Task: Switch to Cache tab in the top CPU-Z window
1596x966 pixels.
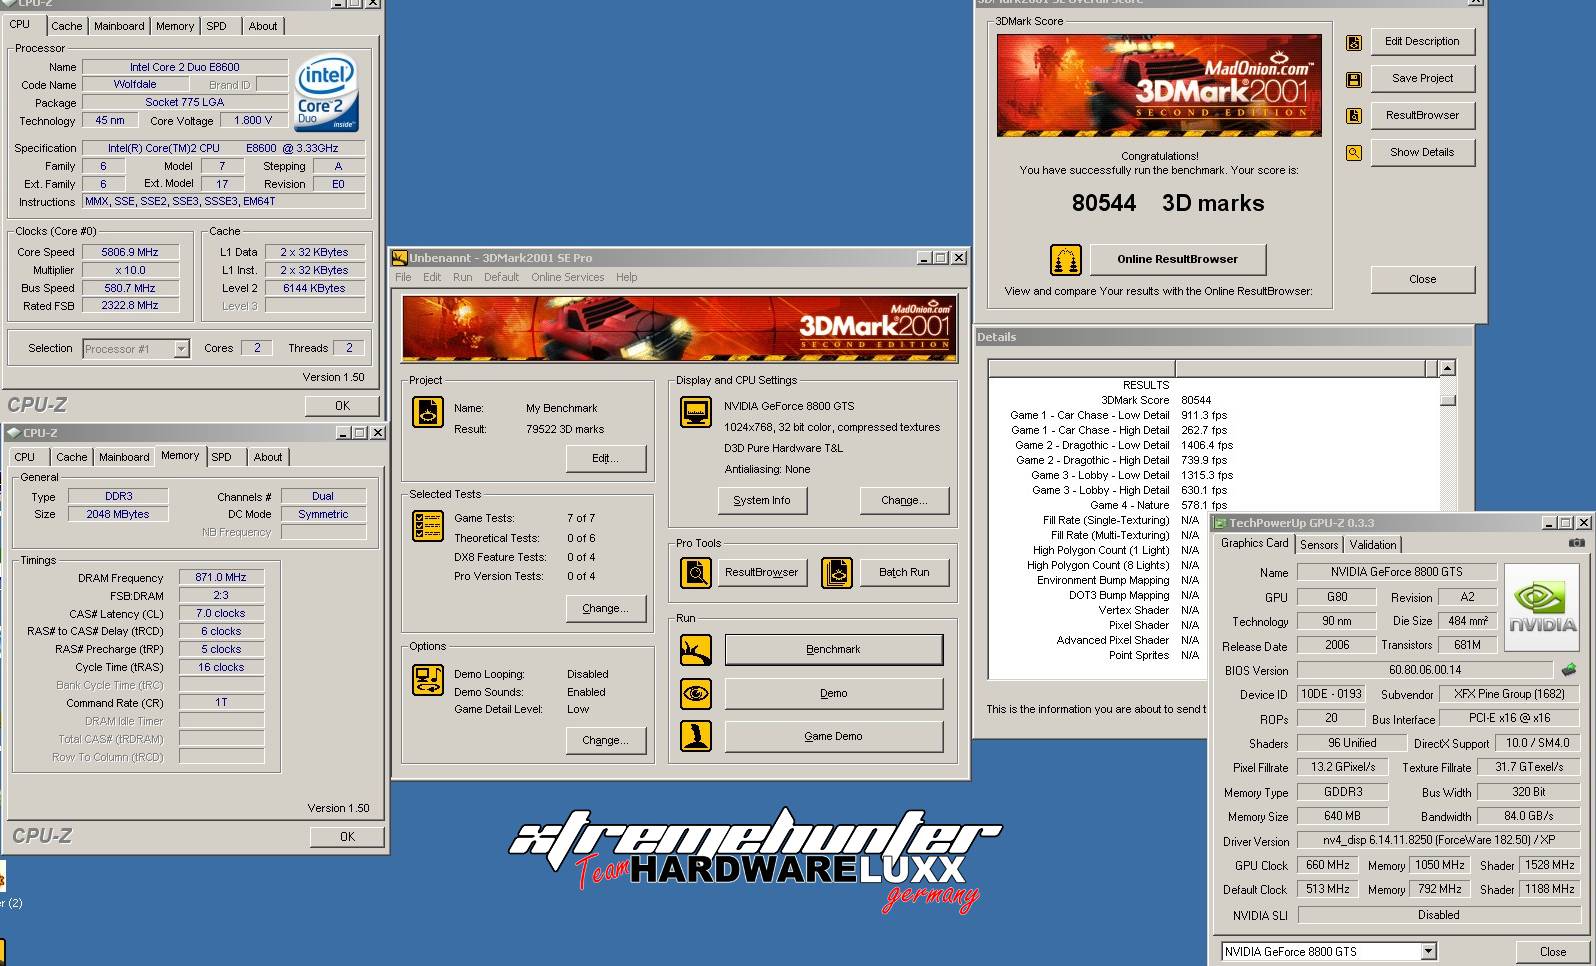Action: (67, 26)
